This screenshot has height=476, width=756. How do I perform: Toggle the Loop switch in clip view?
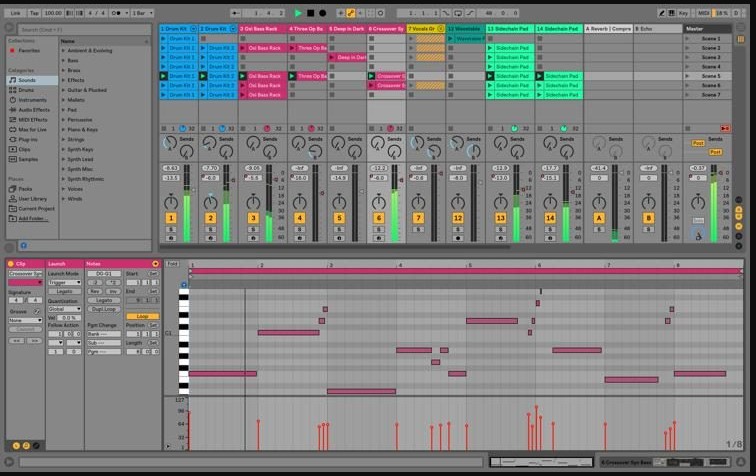click(x=141, y=316)
